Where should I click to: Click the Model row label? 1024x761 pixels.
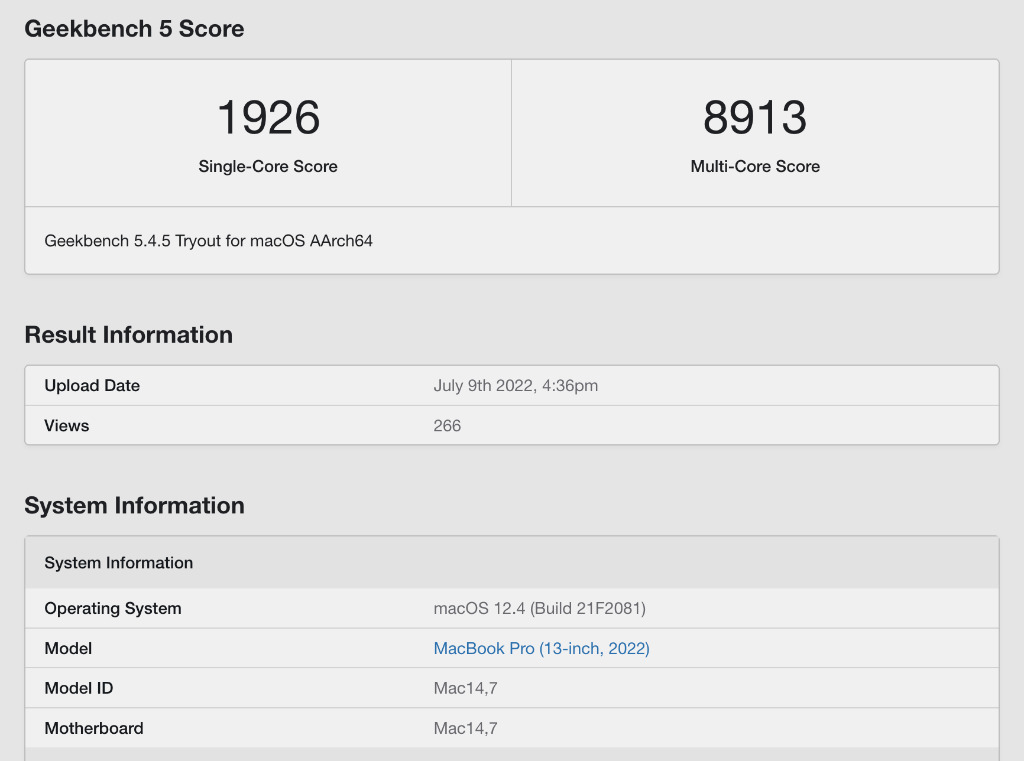[68, 649]
